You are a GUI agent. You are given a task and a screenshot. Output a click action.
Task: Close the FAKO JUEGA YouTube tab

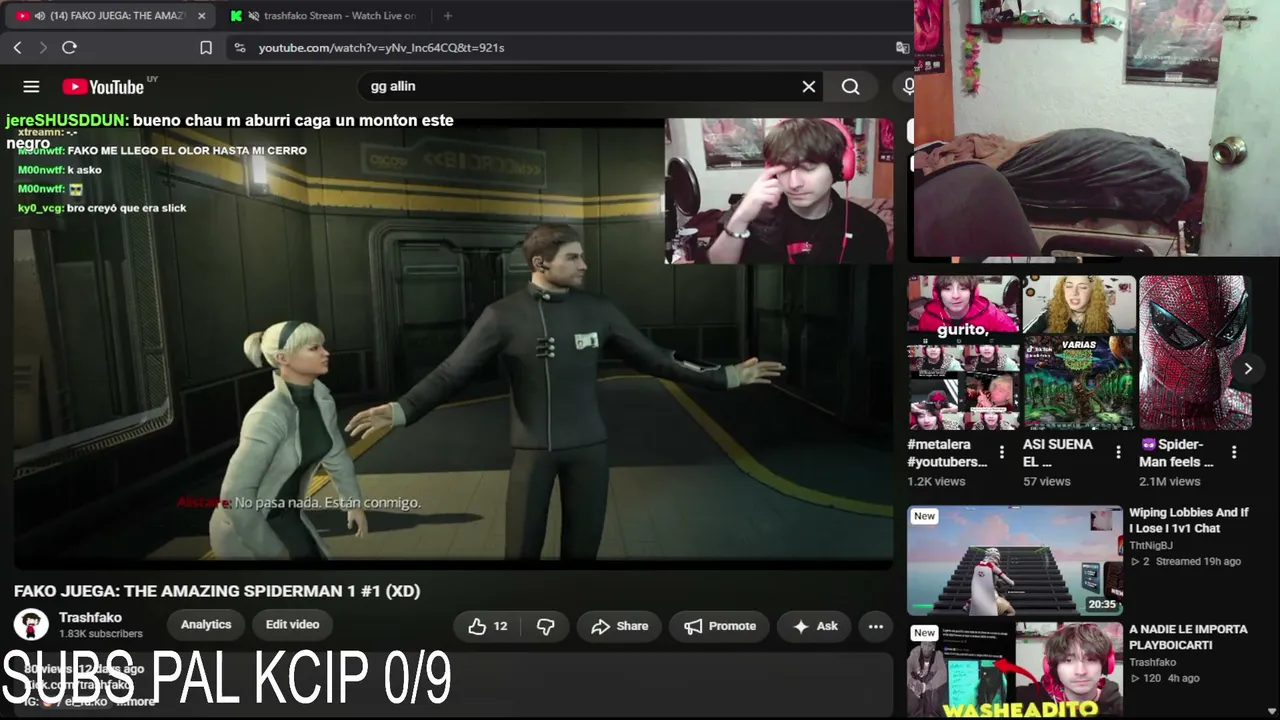(201, 16)
